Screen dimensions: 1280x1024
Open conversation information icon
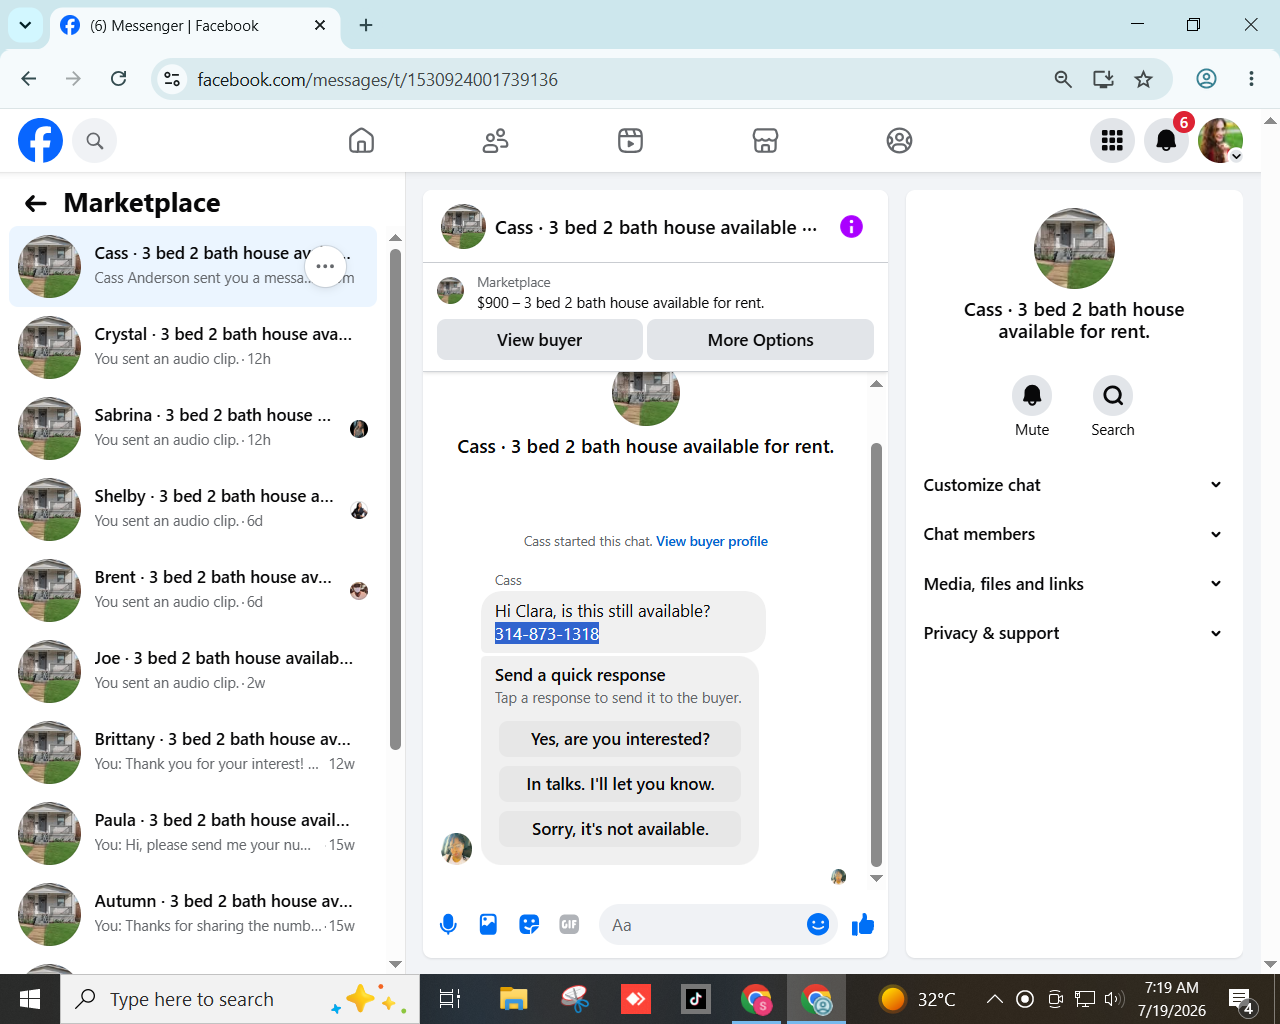[x=851, y=227]
